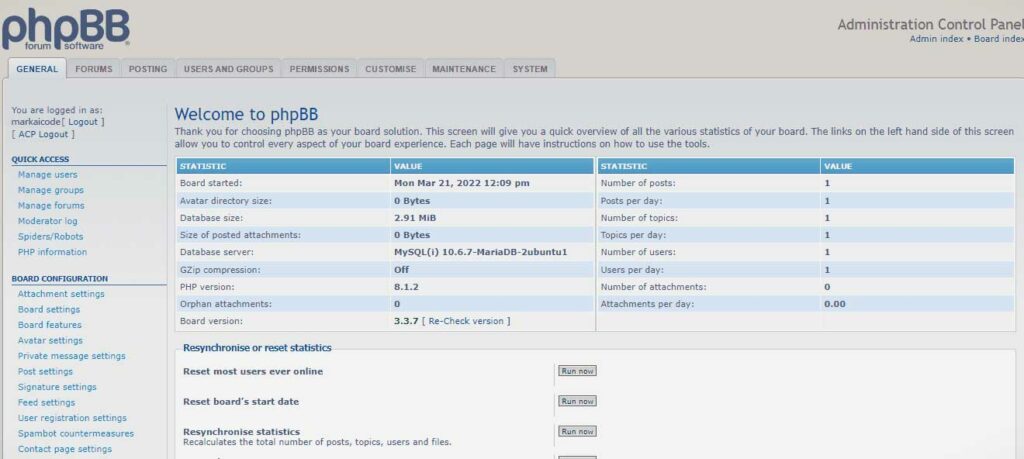Run now for Reset most users ever online

coord(577,371)
